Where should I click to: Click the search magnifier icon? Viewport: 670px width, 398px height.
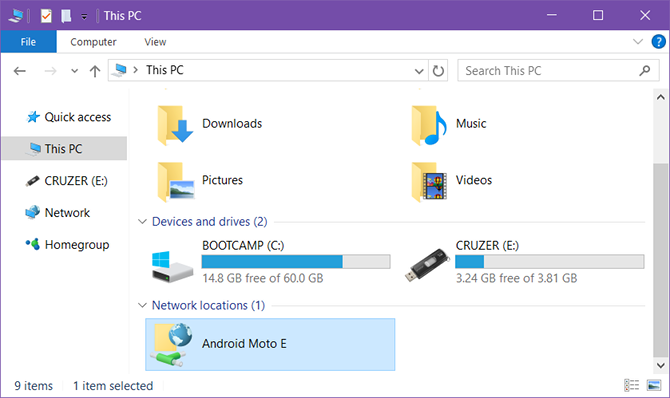pos(645,71)
